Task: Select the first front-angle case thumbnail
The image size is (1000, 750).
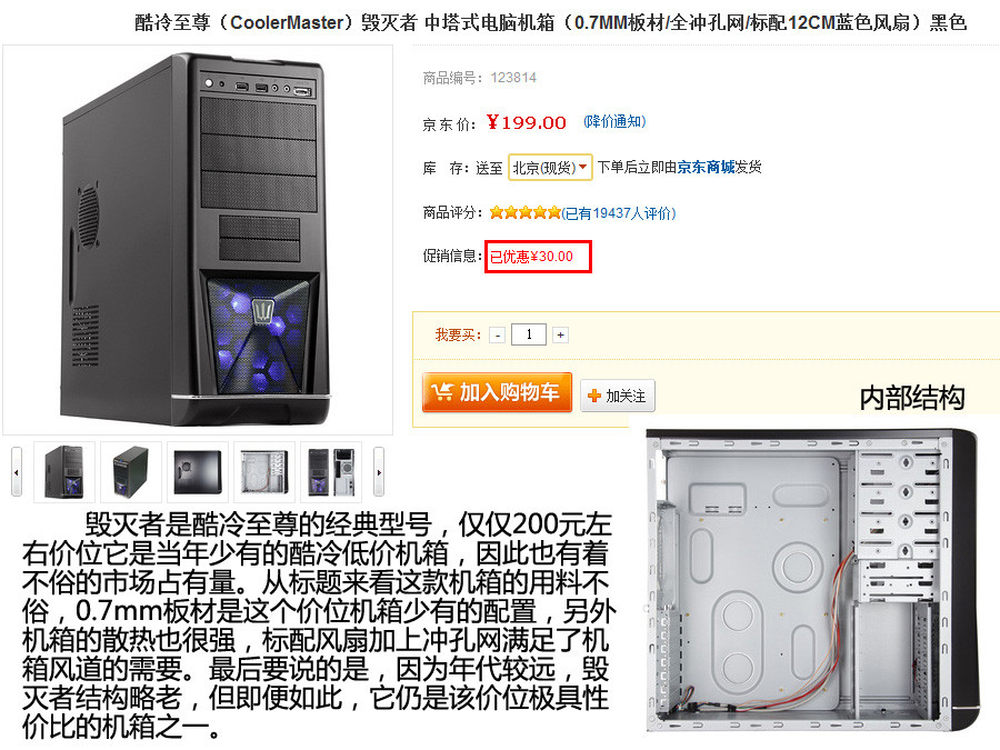Action: (x=64, y=471)
